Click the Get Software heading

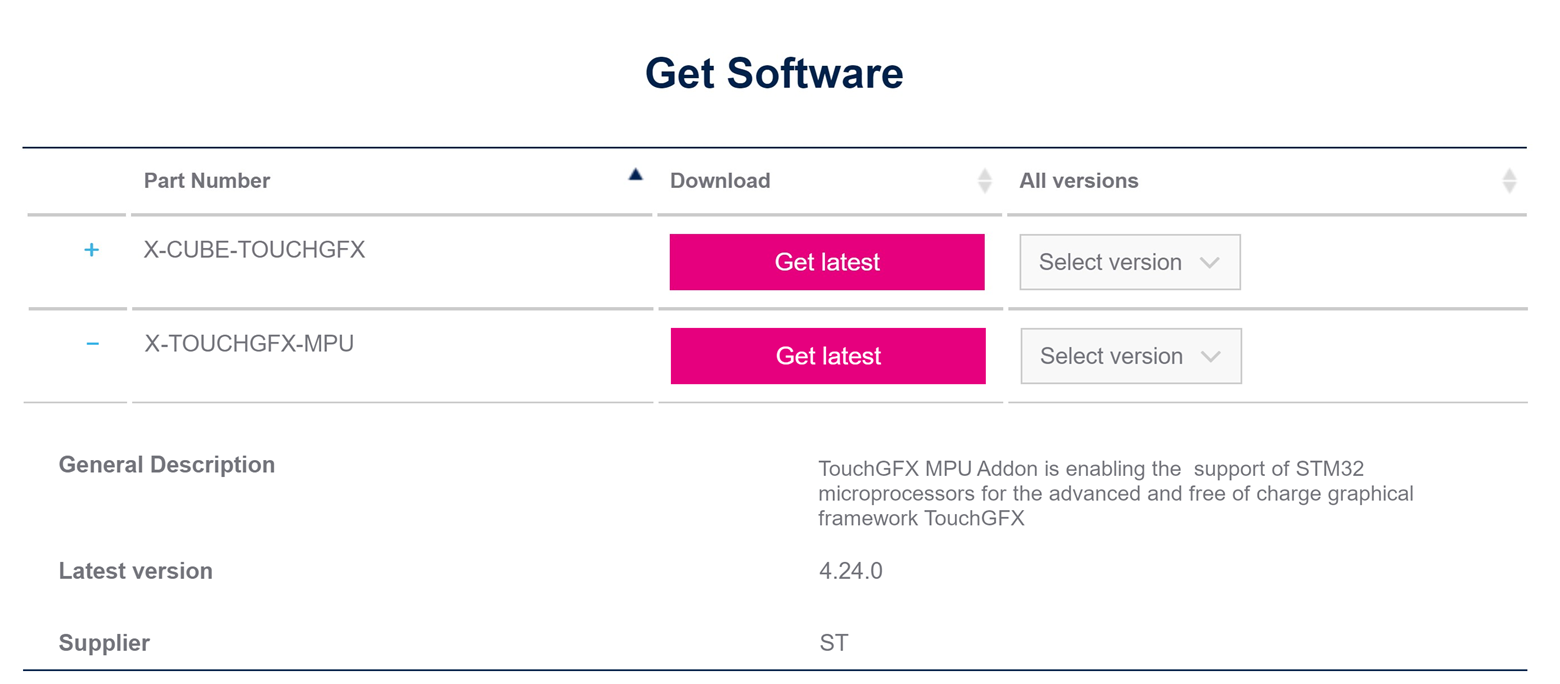coord(774,74)
